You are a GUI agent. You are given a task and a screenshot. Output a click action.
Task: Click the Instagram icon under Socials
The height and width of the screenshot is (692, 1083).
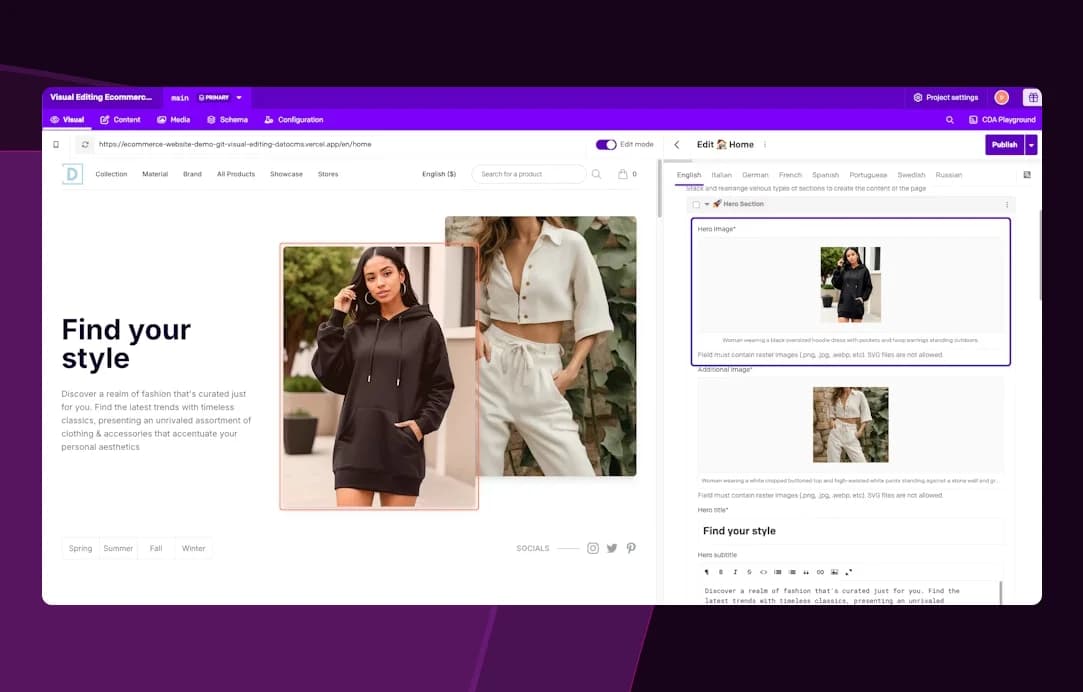point(593,548)
